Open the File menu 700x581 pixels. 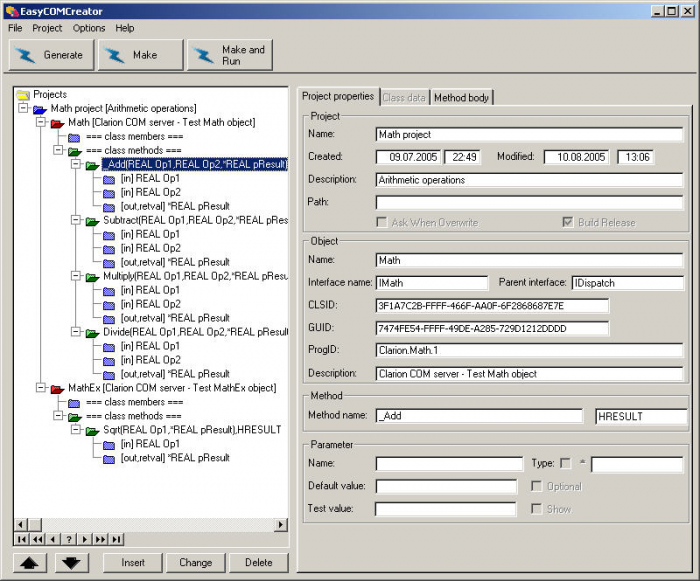coord(15,28)
